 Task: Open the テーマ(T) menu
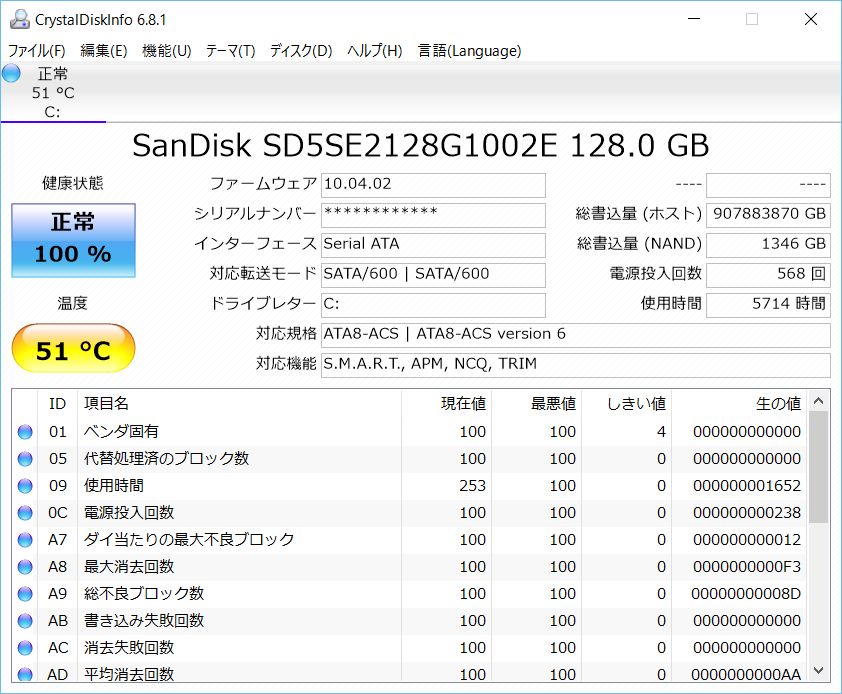click(230, 51)
